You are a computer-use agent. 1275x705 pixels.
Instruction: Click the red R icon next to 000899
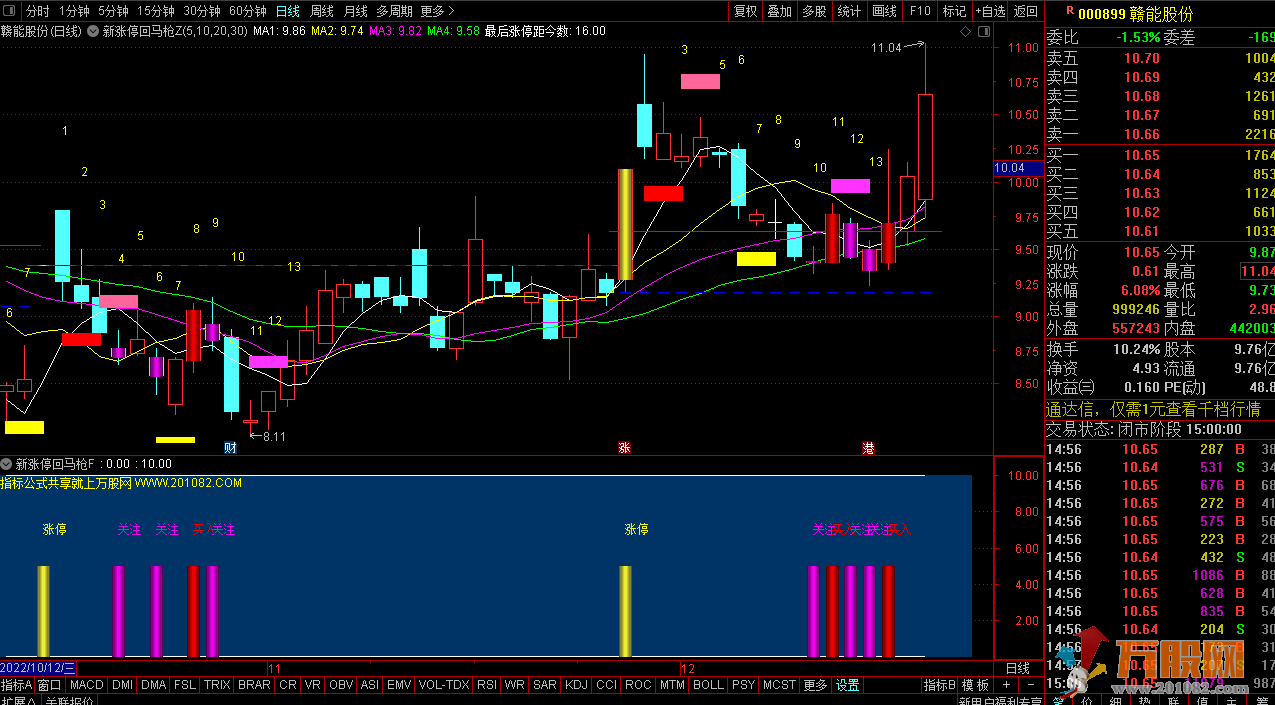(x=1070, y=12)
